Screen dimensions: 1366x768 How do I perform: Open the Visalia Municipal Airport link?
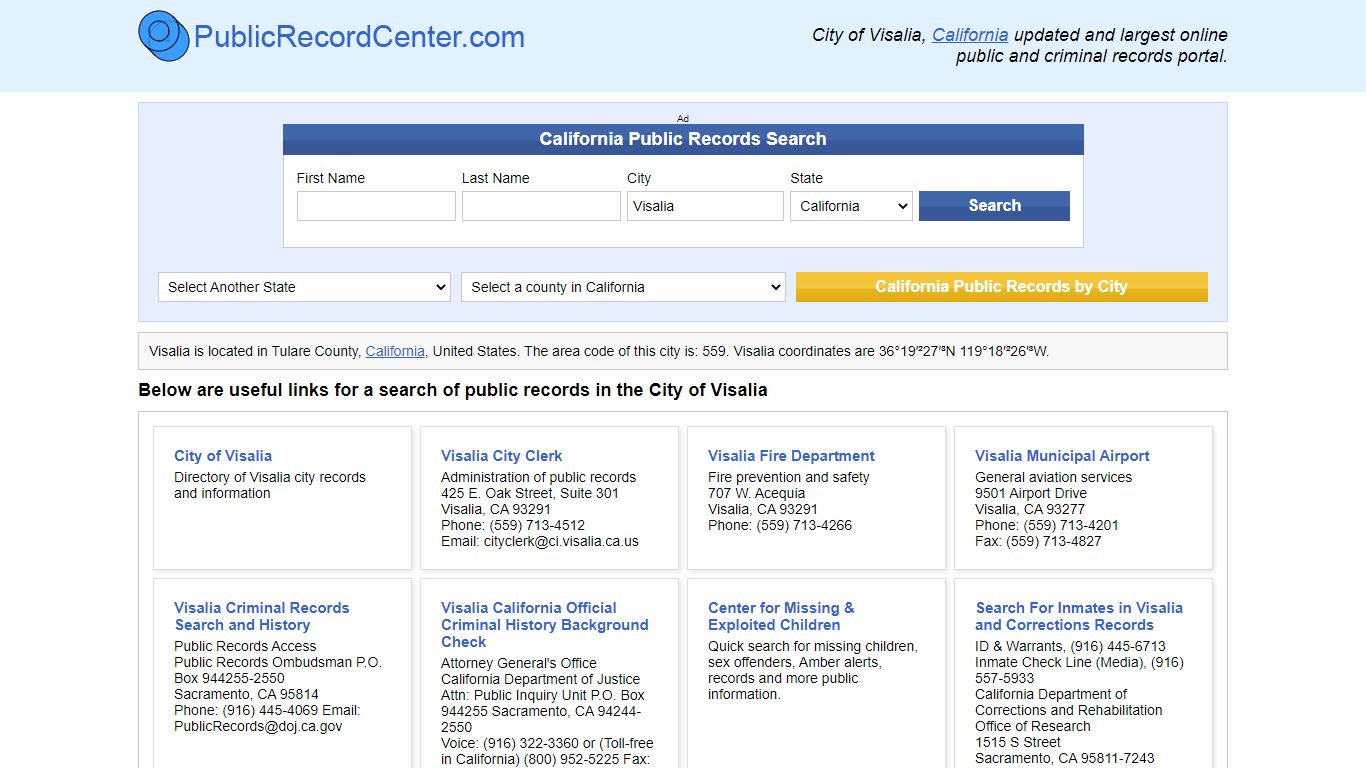1062,456
